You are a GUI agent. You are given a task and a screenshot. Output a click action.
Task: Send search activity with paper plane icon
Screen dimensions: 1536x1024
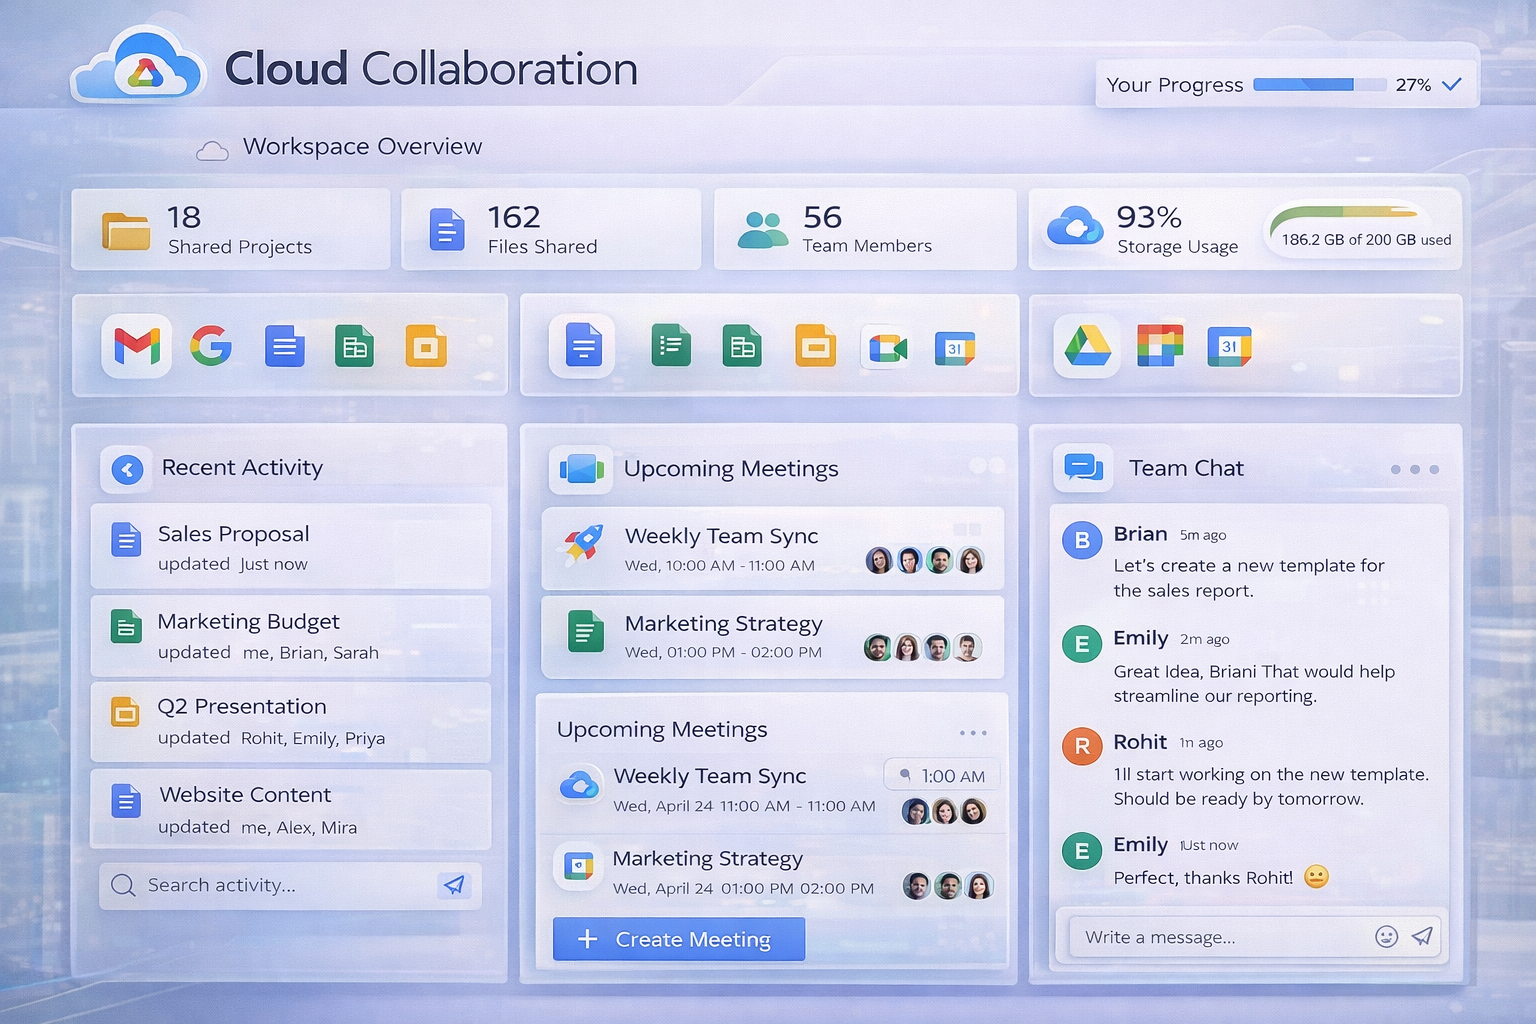pyautogui.click(x=454, y=885)
